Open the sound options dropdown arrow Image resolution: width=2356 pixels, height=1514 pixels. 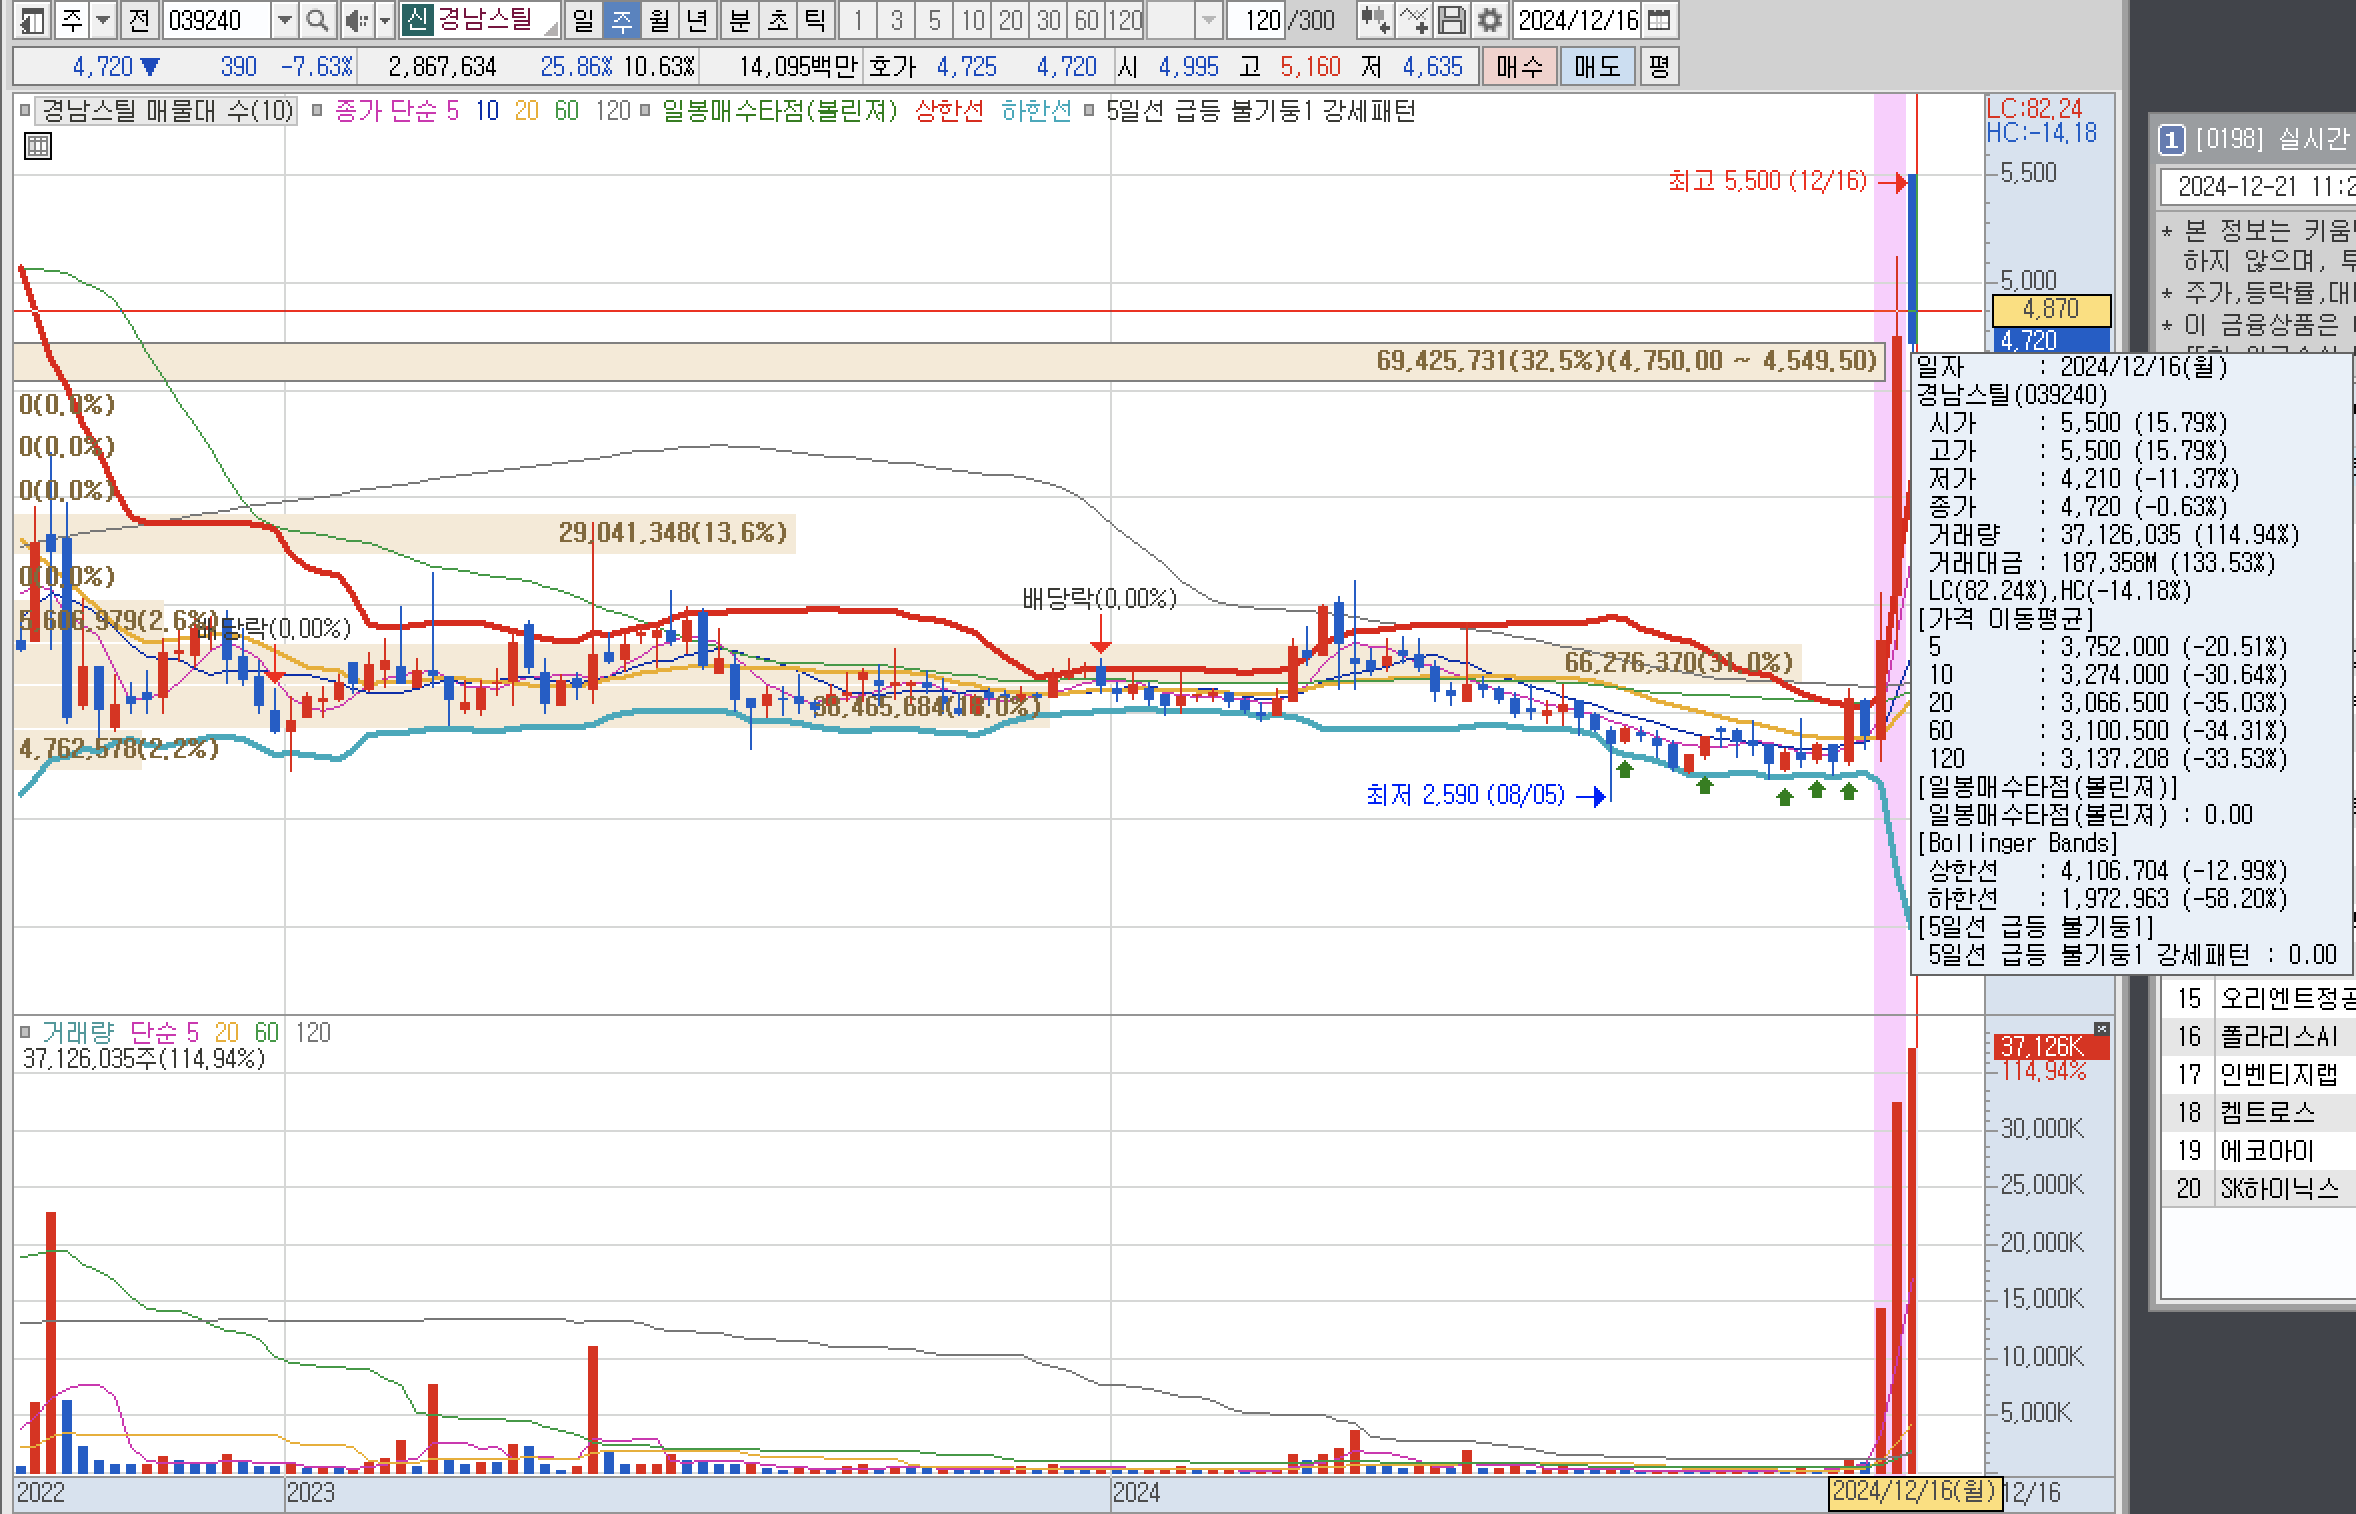(384, 20)
